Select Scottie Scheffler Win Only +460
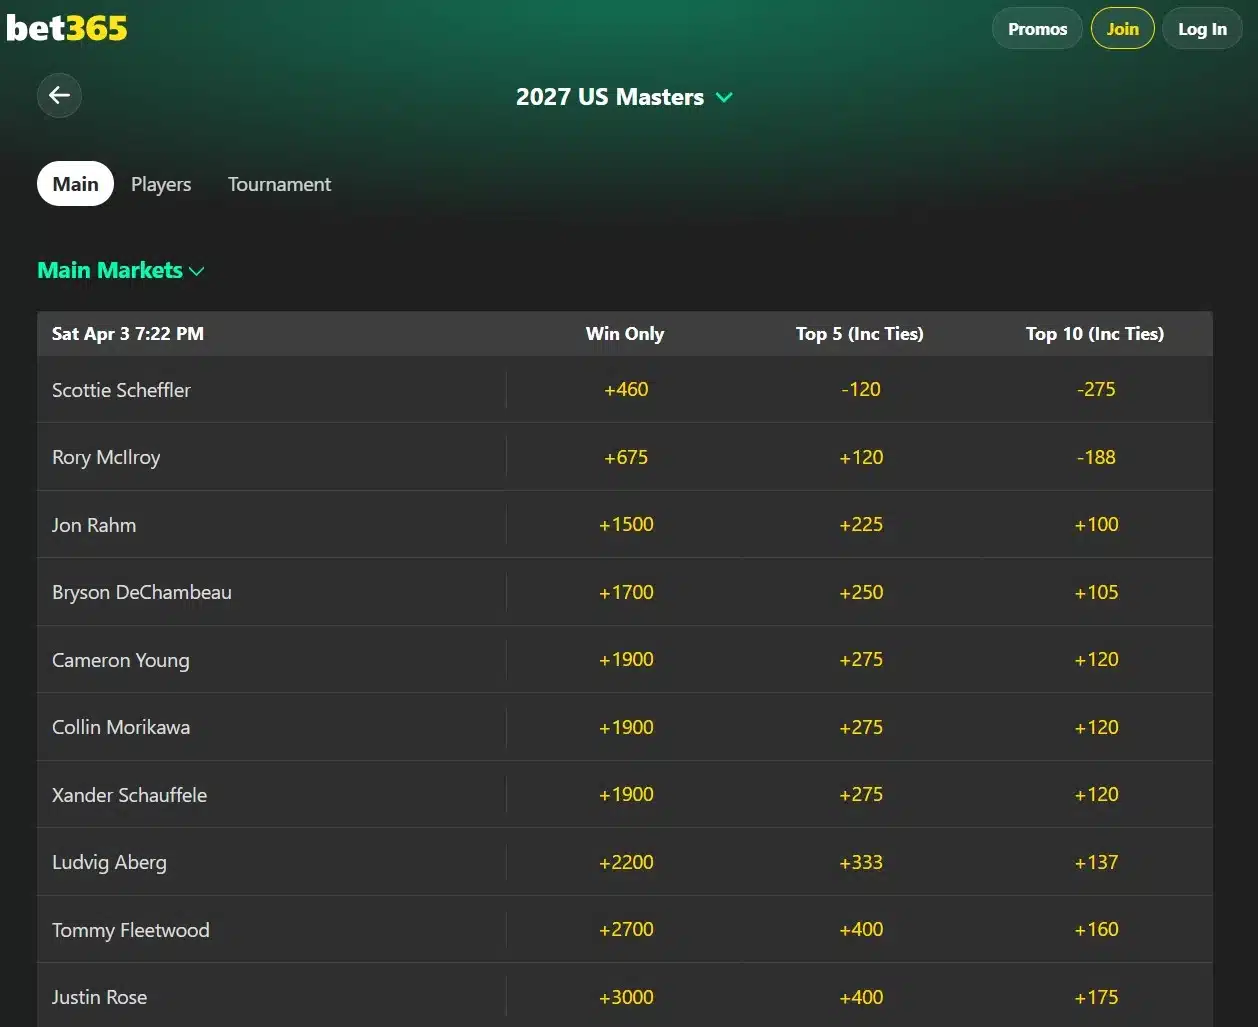This screenshot has height=1027, width=1258. point(626,389)
